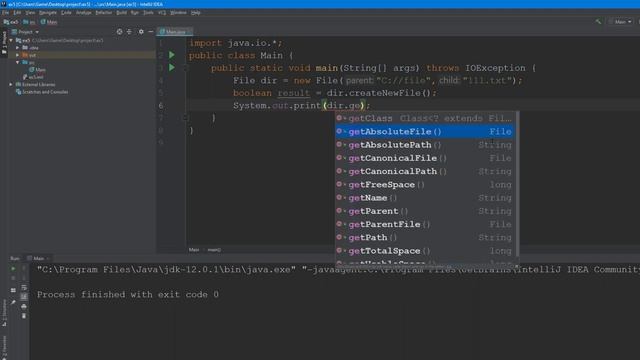Screen dimensions: 640x360
Task: Open the VCS menu
Action: click(x=162, y=13)
